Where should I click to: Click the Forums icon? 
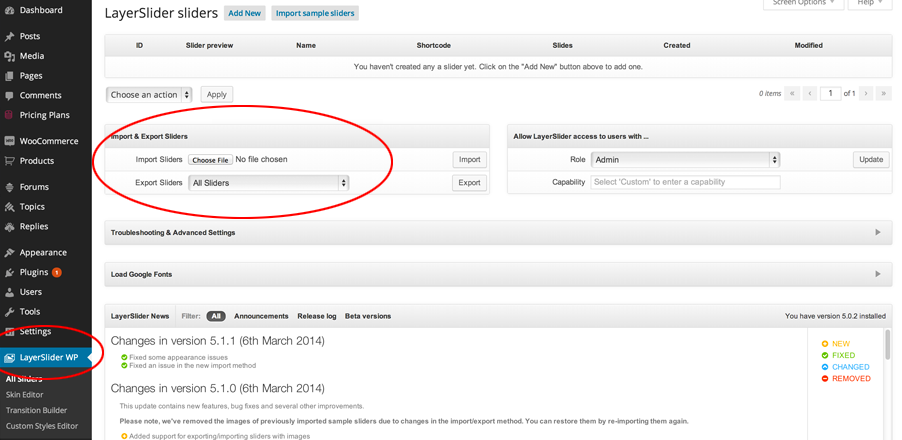point(9,187)
